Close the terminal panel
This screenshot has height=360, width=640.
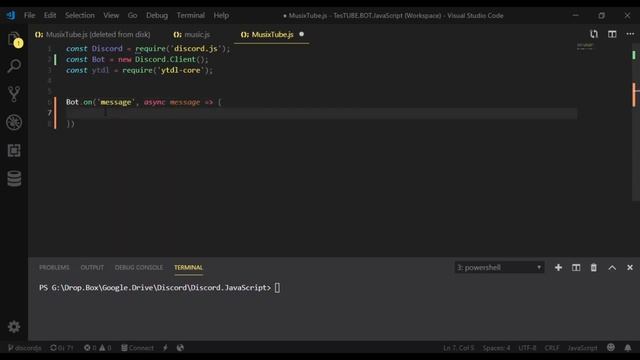pos(630,267)
